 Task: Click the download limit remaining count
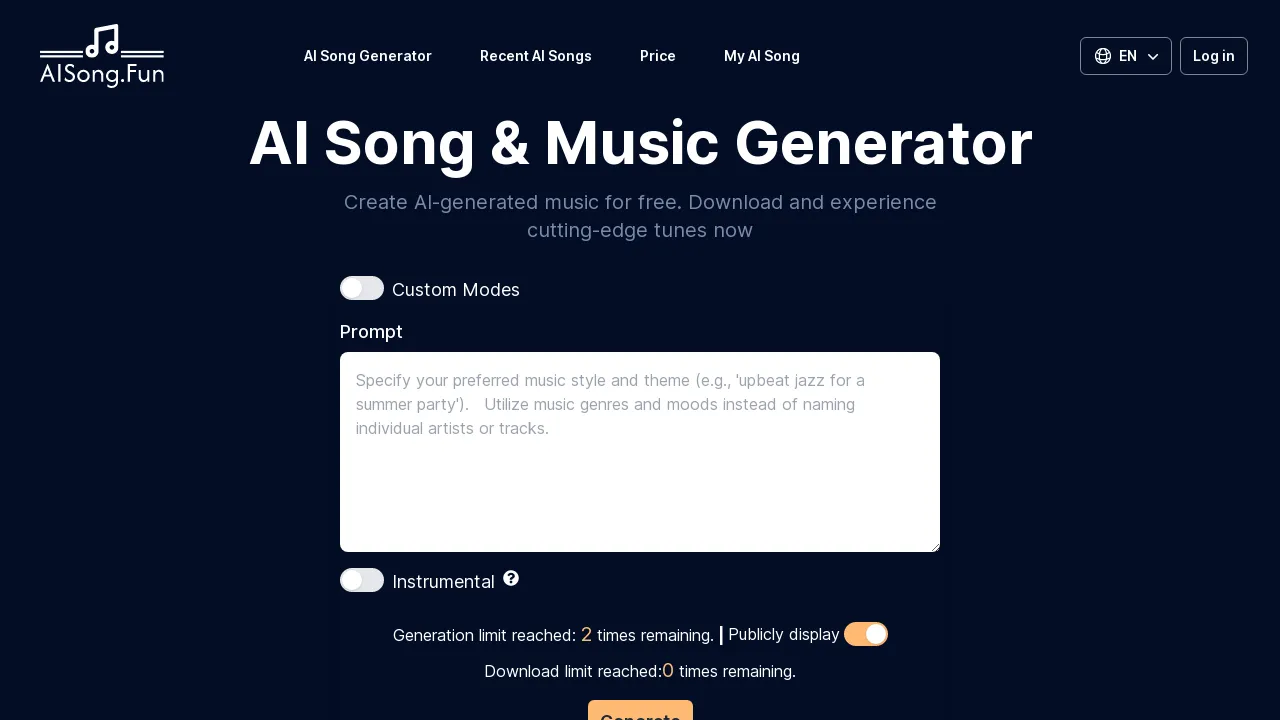point(668,671)
